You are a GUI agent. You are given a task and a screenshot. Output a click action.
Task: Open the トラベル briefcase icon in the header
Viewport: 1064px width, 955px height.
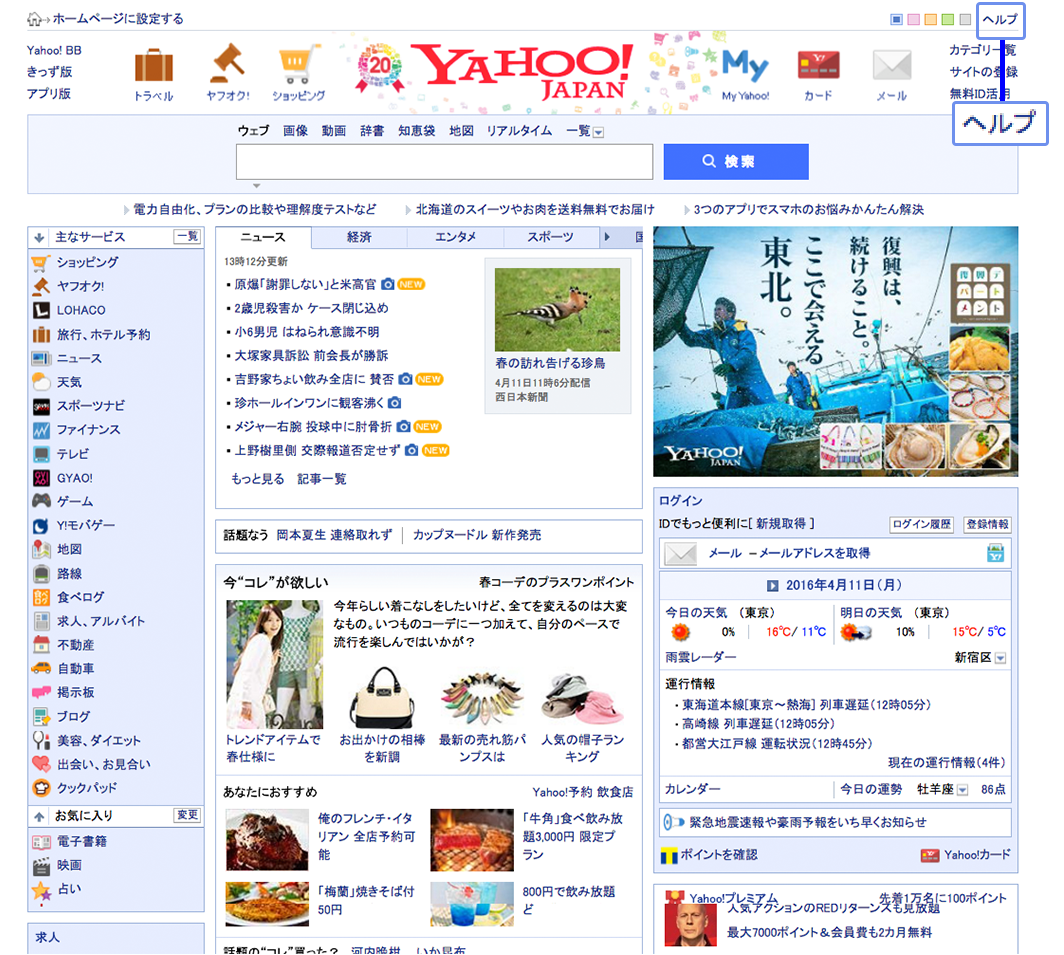[153, 66]
